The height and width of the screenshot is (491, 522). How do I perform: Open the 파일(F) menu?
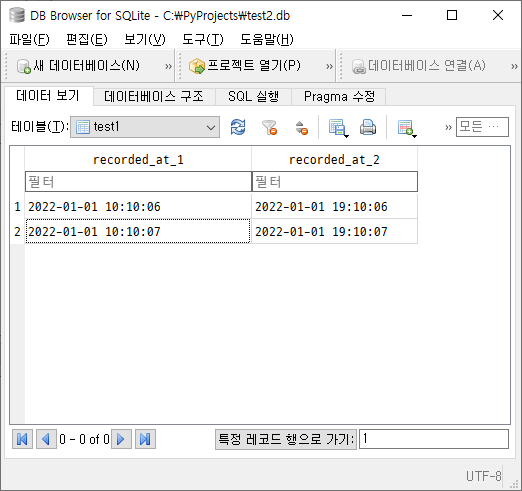tap(29, 39)
